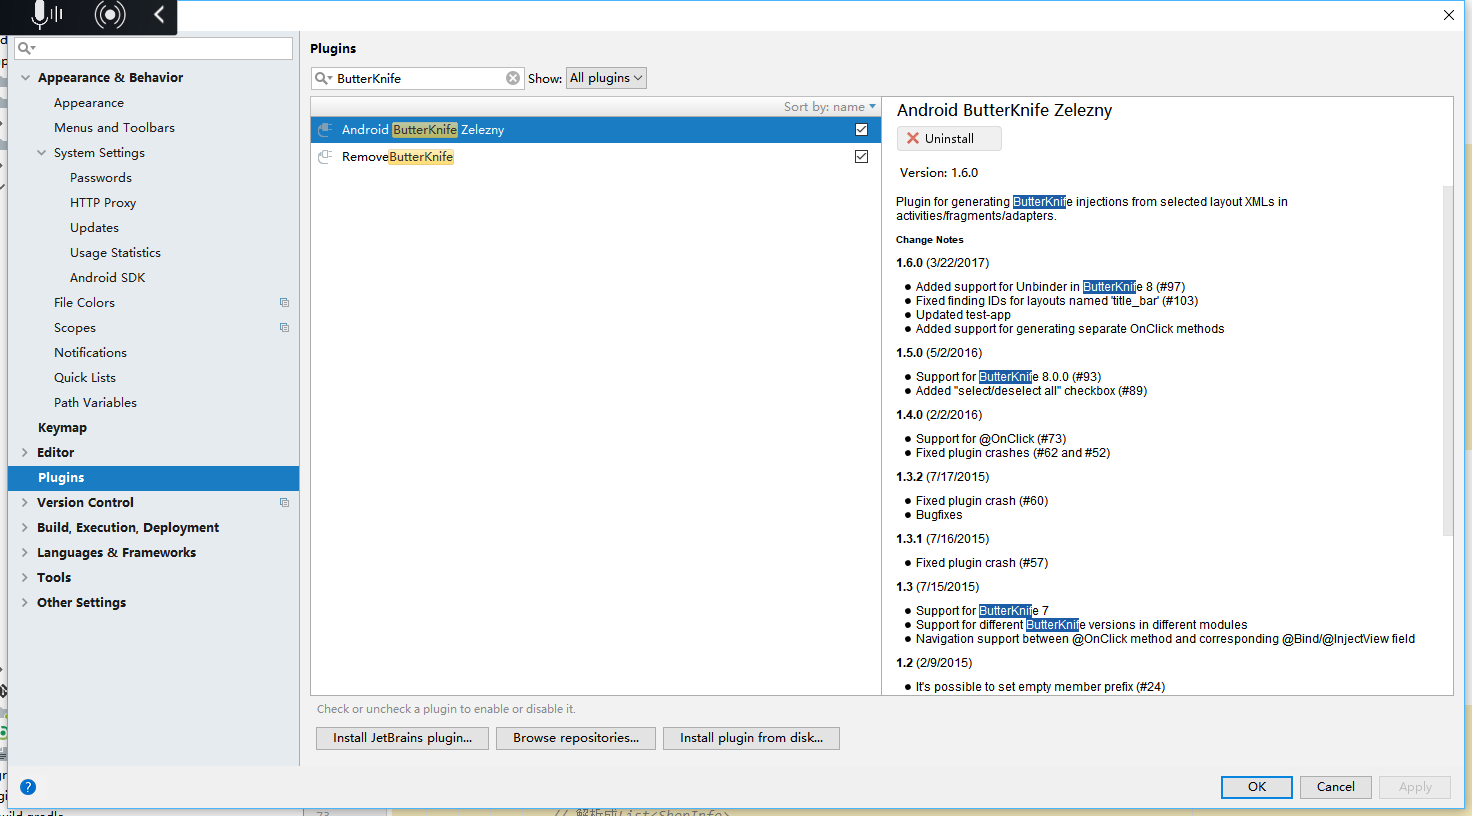Select Path Variables settings
Image resolution: width=1472 pixels, height=816 pixels.
95,403
